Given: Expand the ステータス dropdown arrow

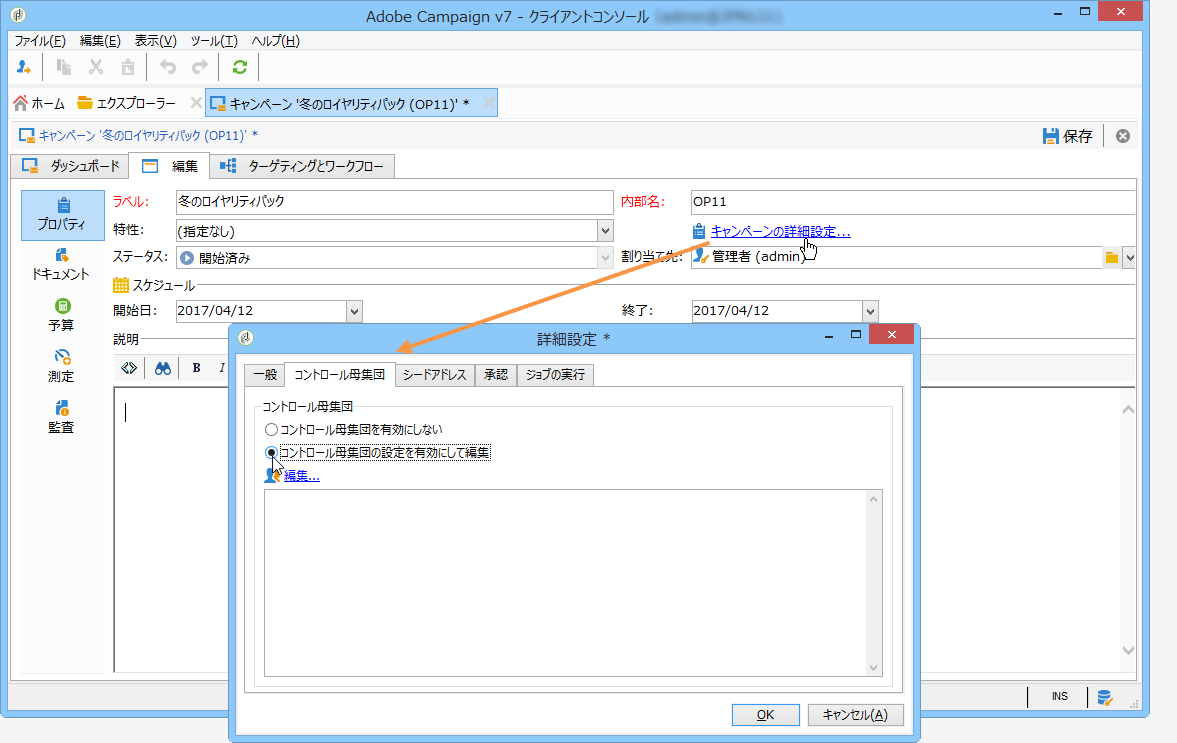Looking at the screenshot, I should pyautogui.click(x=605, y=257).
